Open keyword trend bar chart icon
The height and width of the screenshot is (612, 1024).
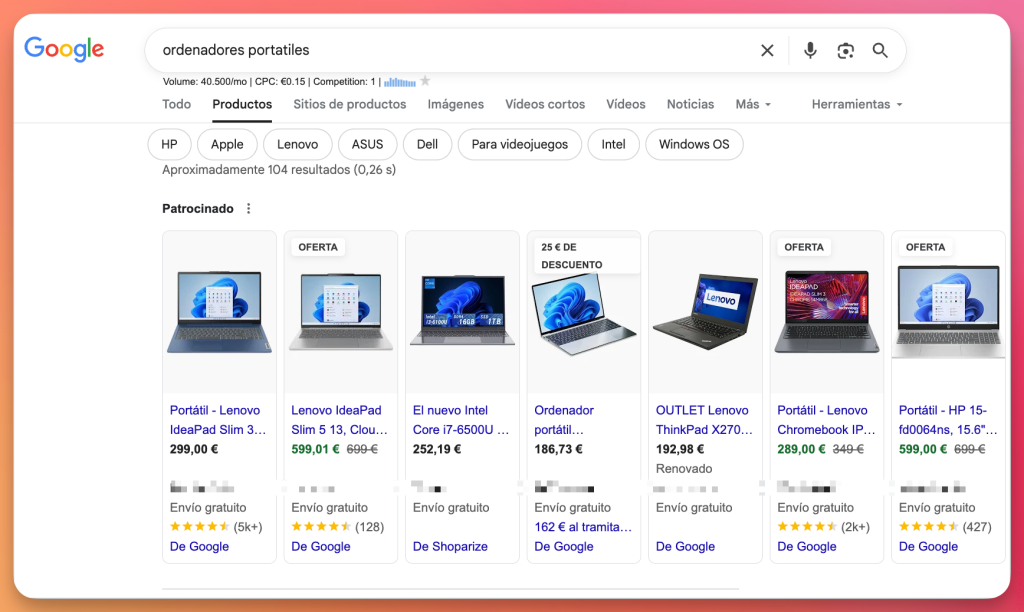(400, 82)
